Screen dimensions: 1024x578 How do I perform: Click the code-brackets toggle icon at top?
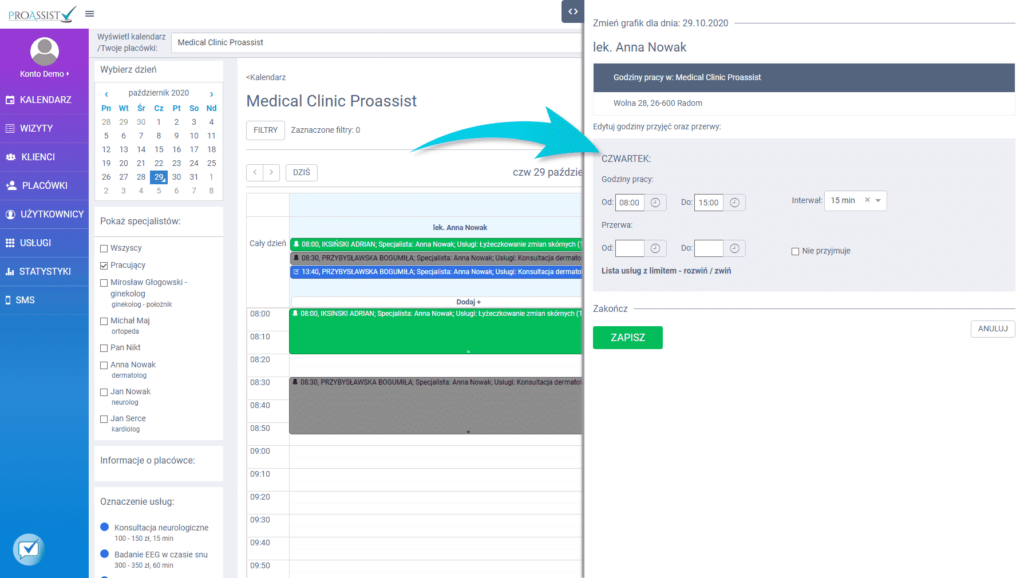(x=571, y=11)
